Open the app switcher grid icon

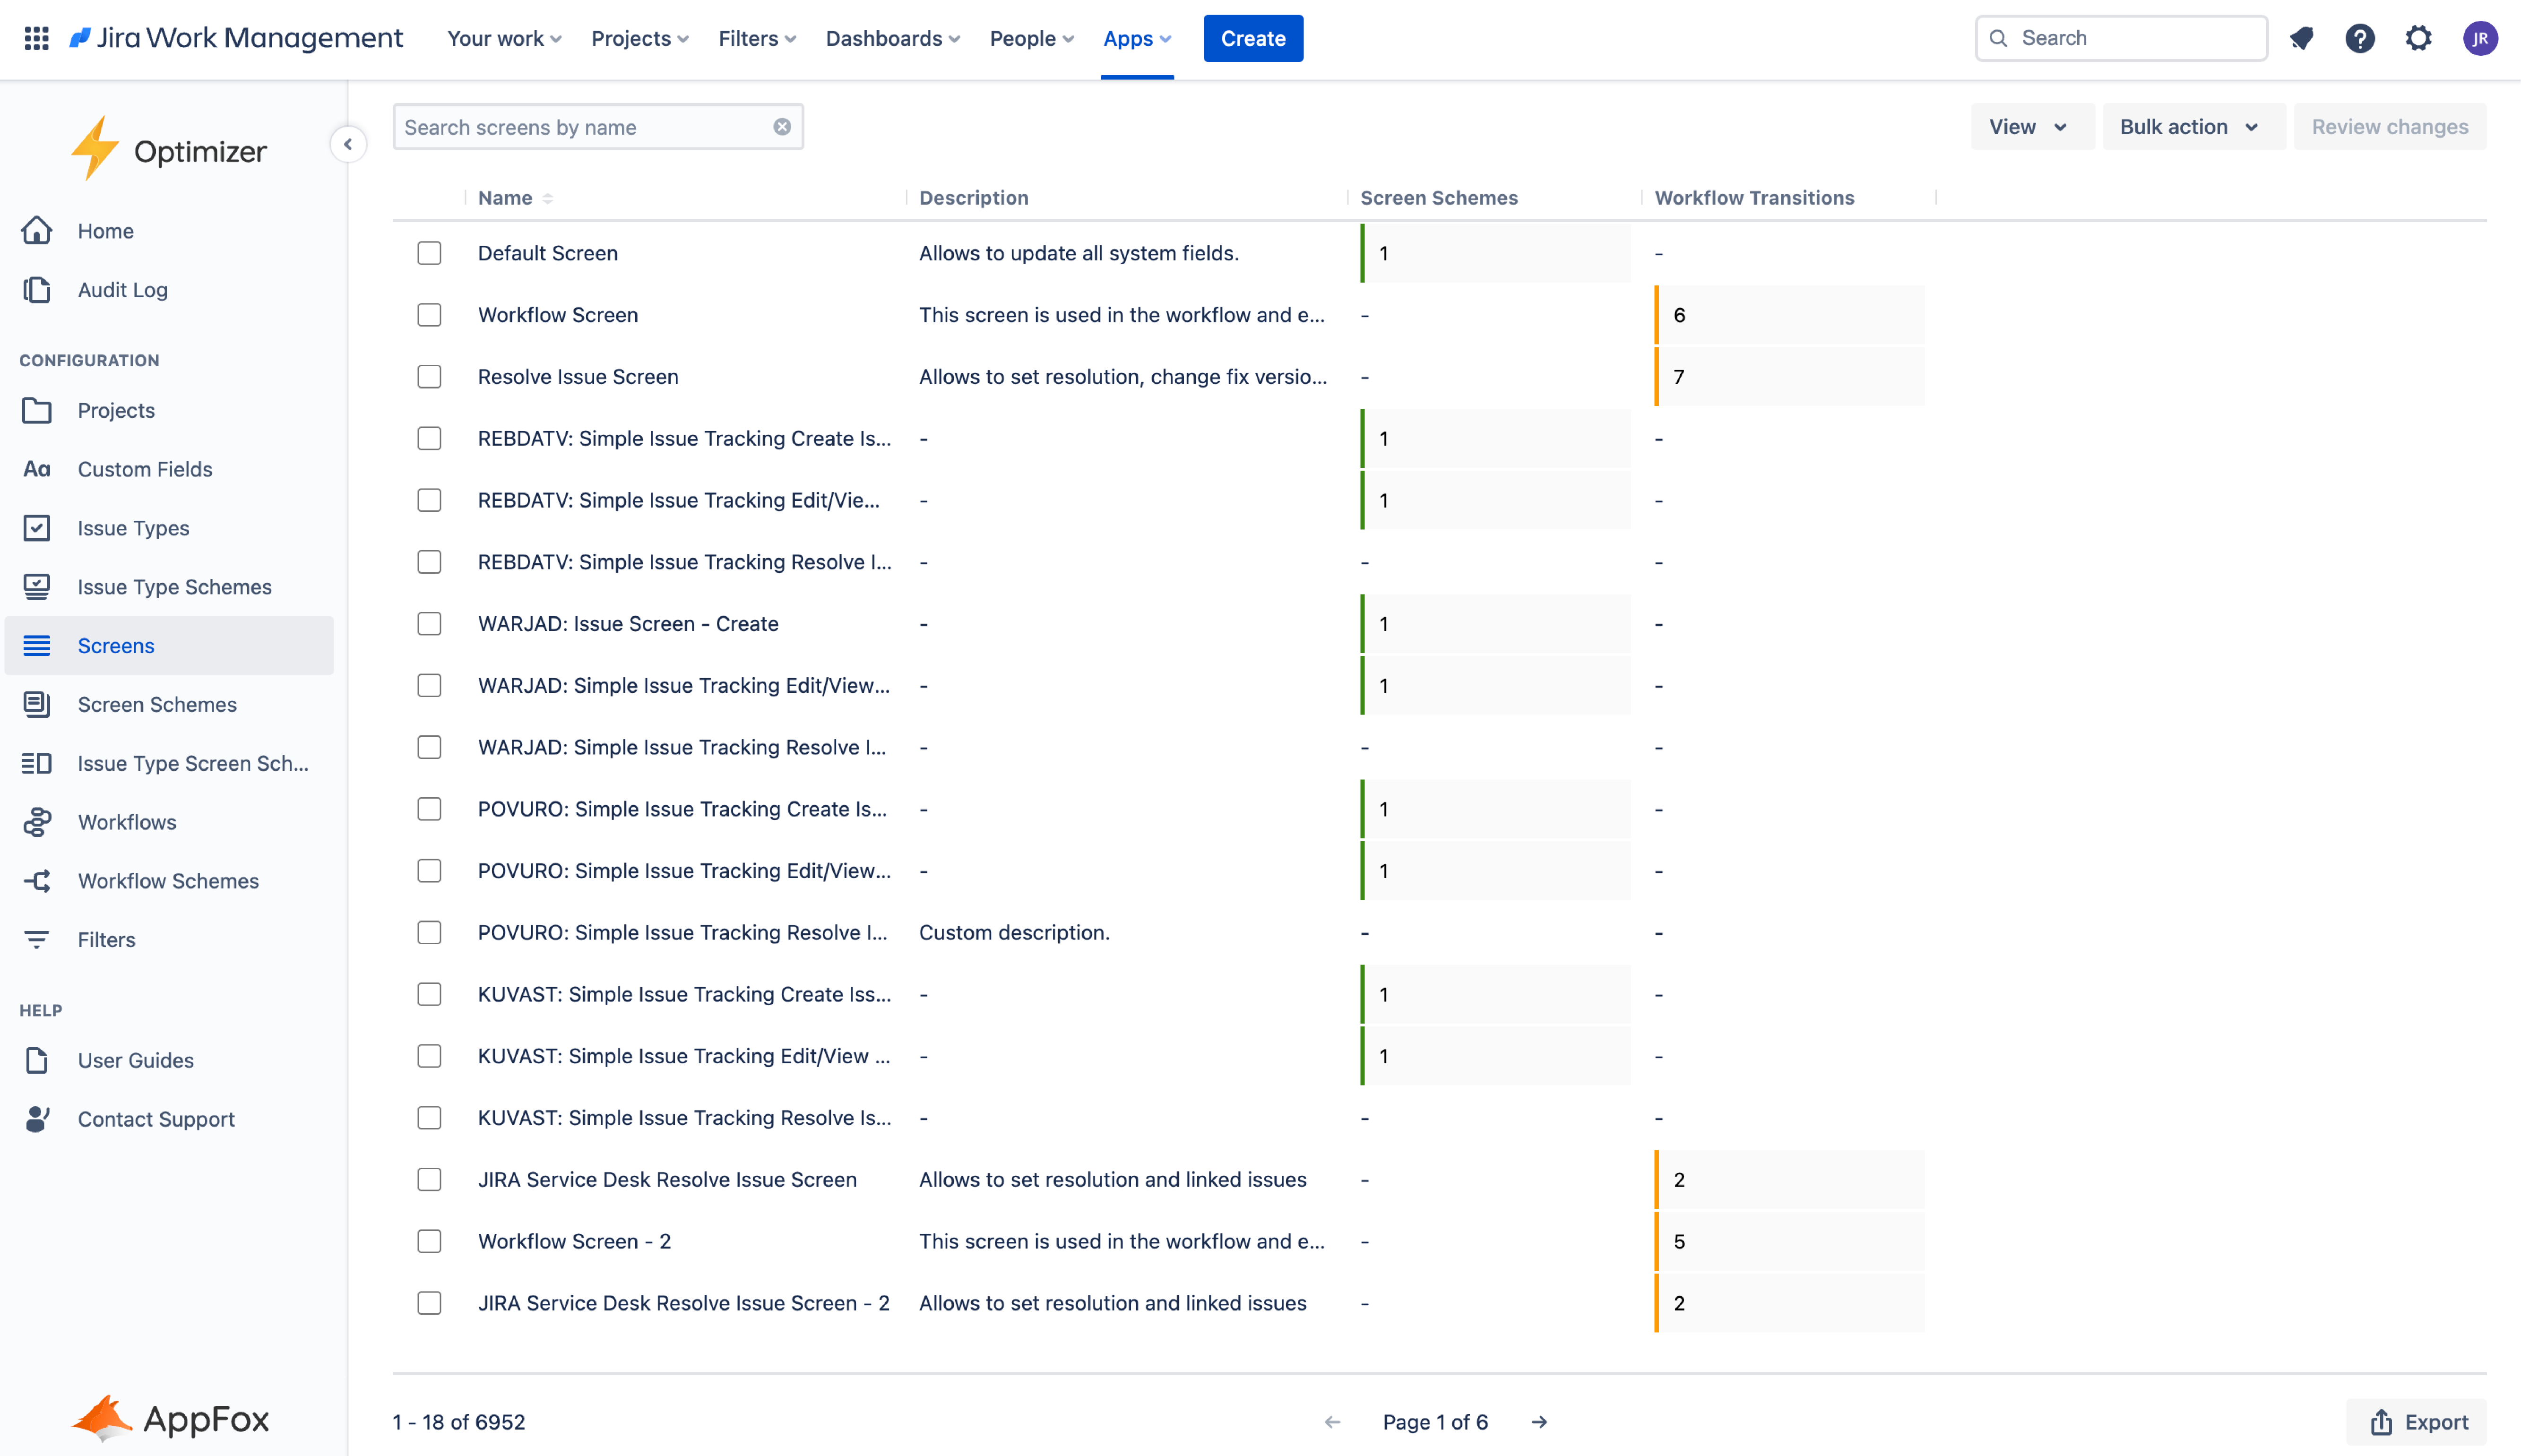(36, 38)
